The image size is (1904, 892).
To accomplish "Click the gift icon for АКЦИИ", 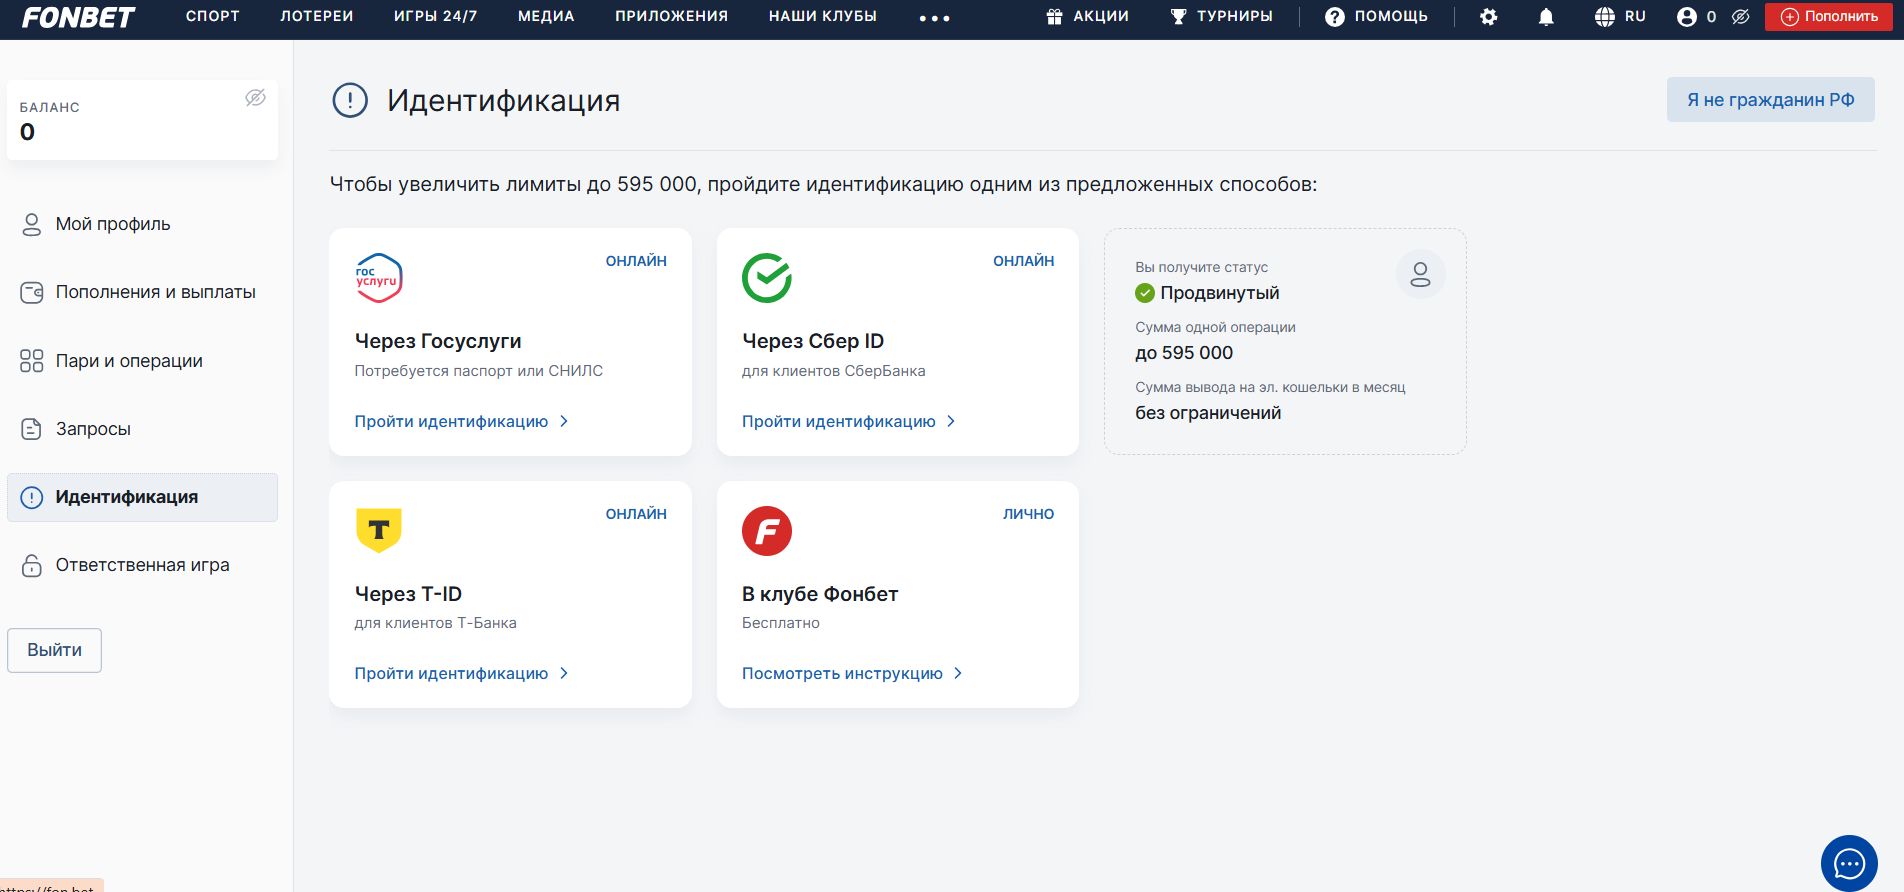I will [x=1054, y=16].
